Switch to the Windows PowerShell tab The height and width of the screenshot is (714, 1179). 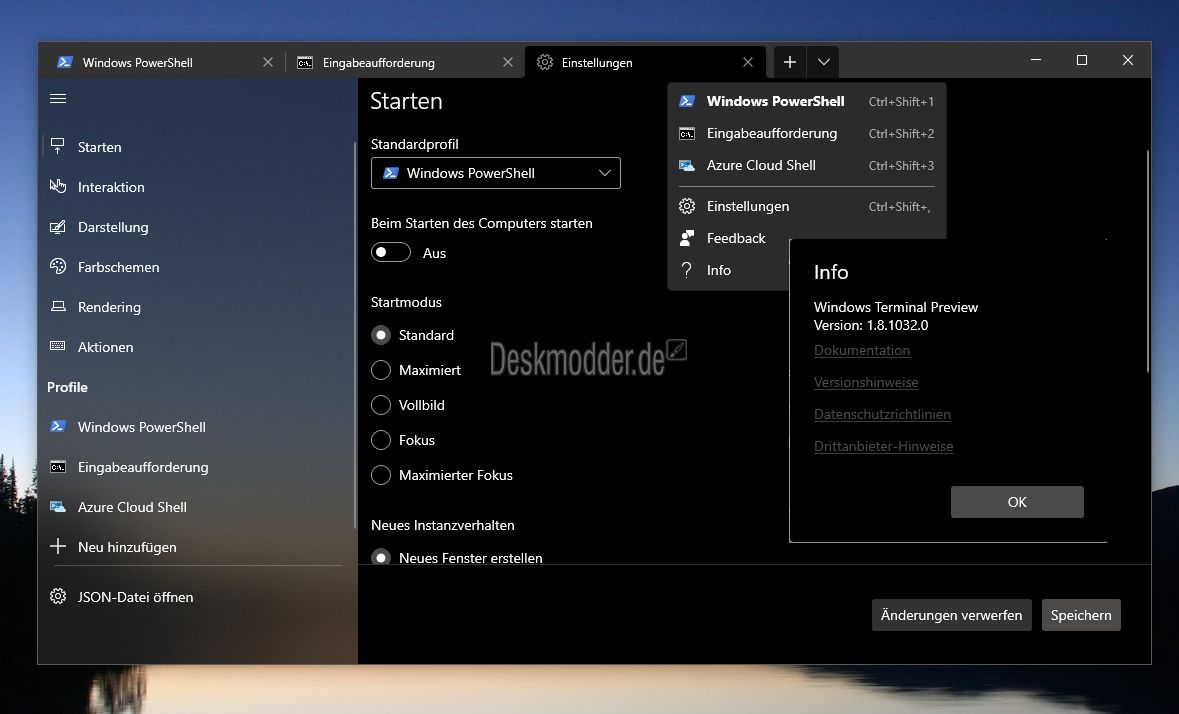pyautogui.click(x=165, y=62)
